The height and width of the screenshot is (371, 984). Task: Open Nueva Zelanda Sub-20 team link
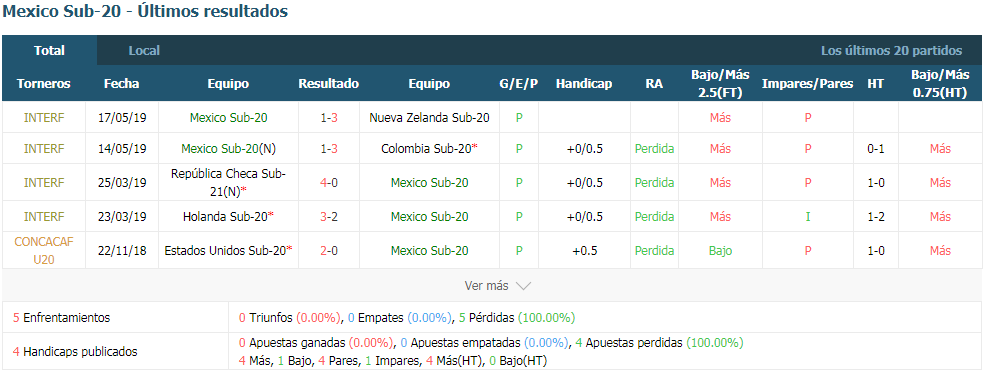point(429,117)
